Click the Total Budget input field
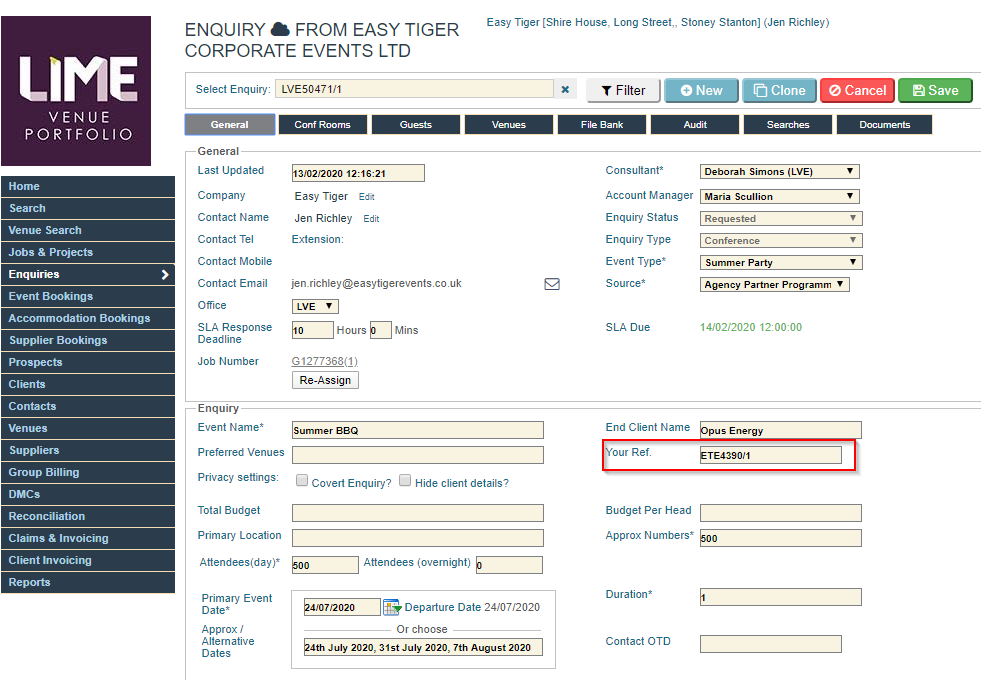 point(417,513)
